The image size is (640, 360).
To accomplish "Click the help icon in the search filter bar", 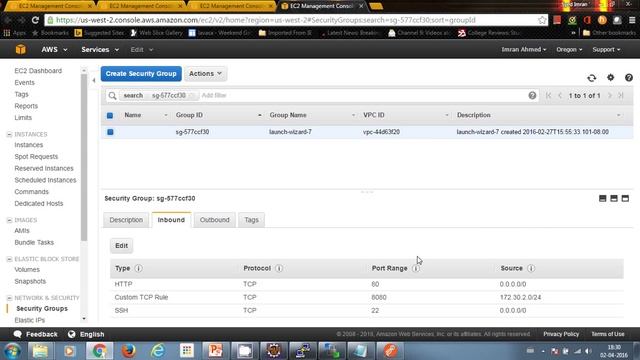I will [532, 95].
